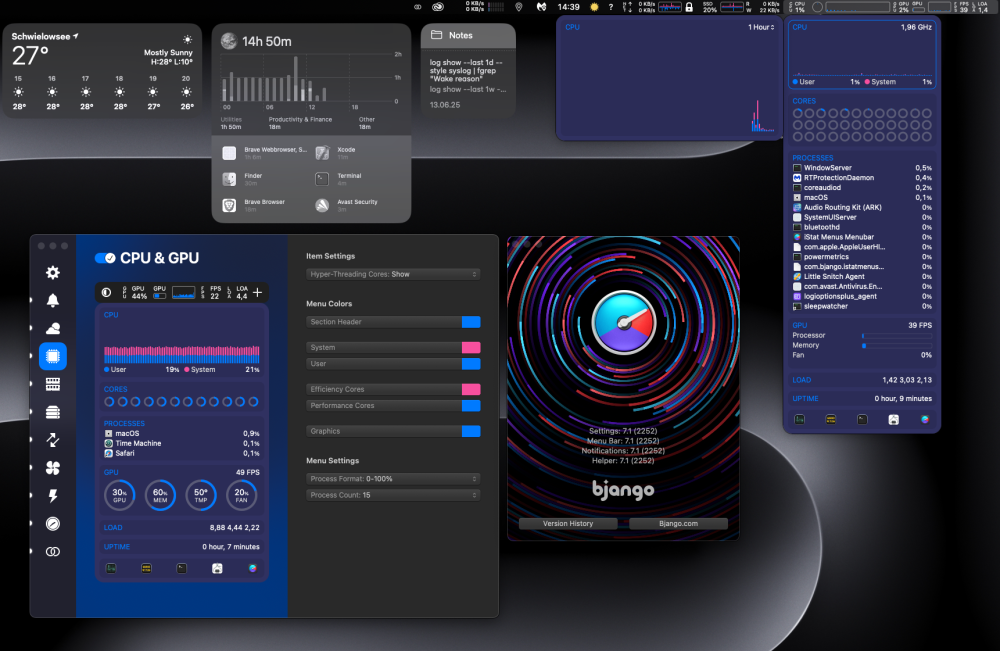Click Activity Monitor icon in settings preview panel
Screen dimensions: 1000x651
tap(111, 568)
